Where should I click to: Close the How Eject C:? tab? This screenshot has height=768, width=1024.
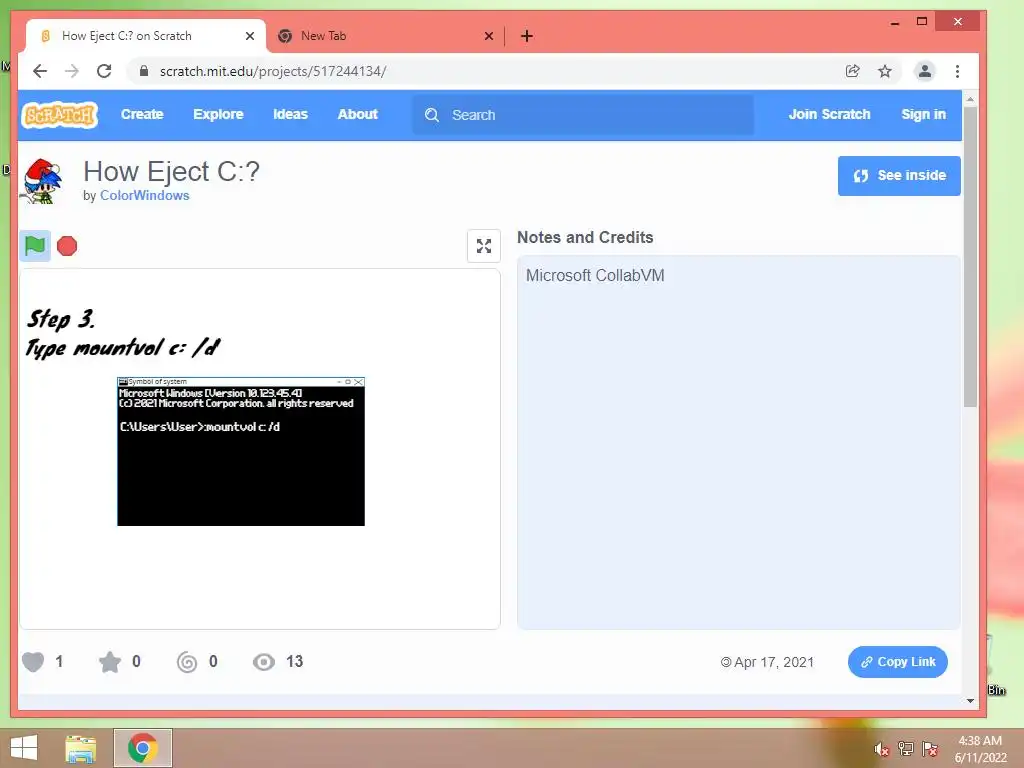249,37
